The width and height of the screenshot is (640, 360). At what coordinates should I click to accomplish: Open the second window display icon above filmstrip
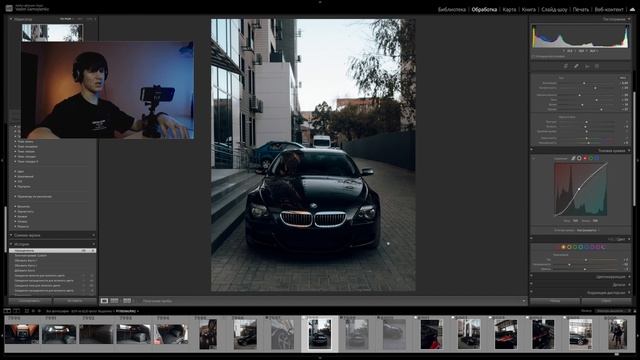coord(16,311)
